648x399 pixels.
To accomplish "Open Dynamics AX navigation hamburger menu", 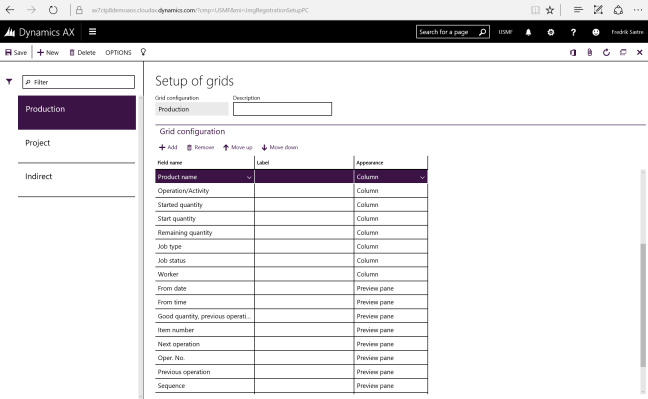I will 93,31.
